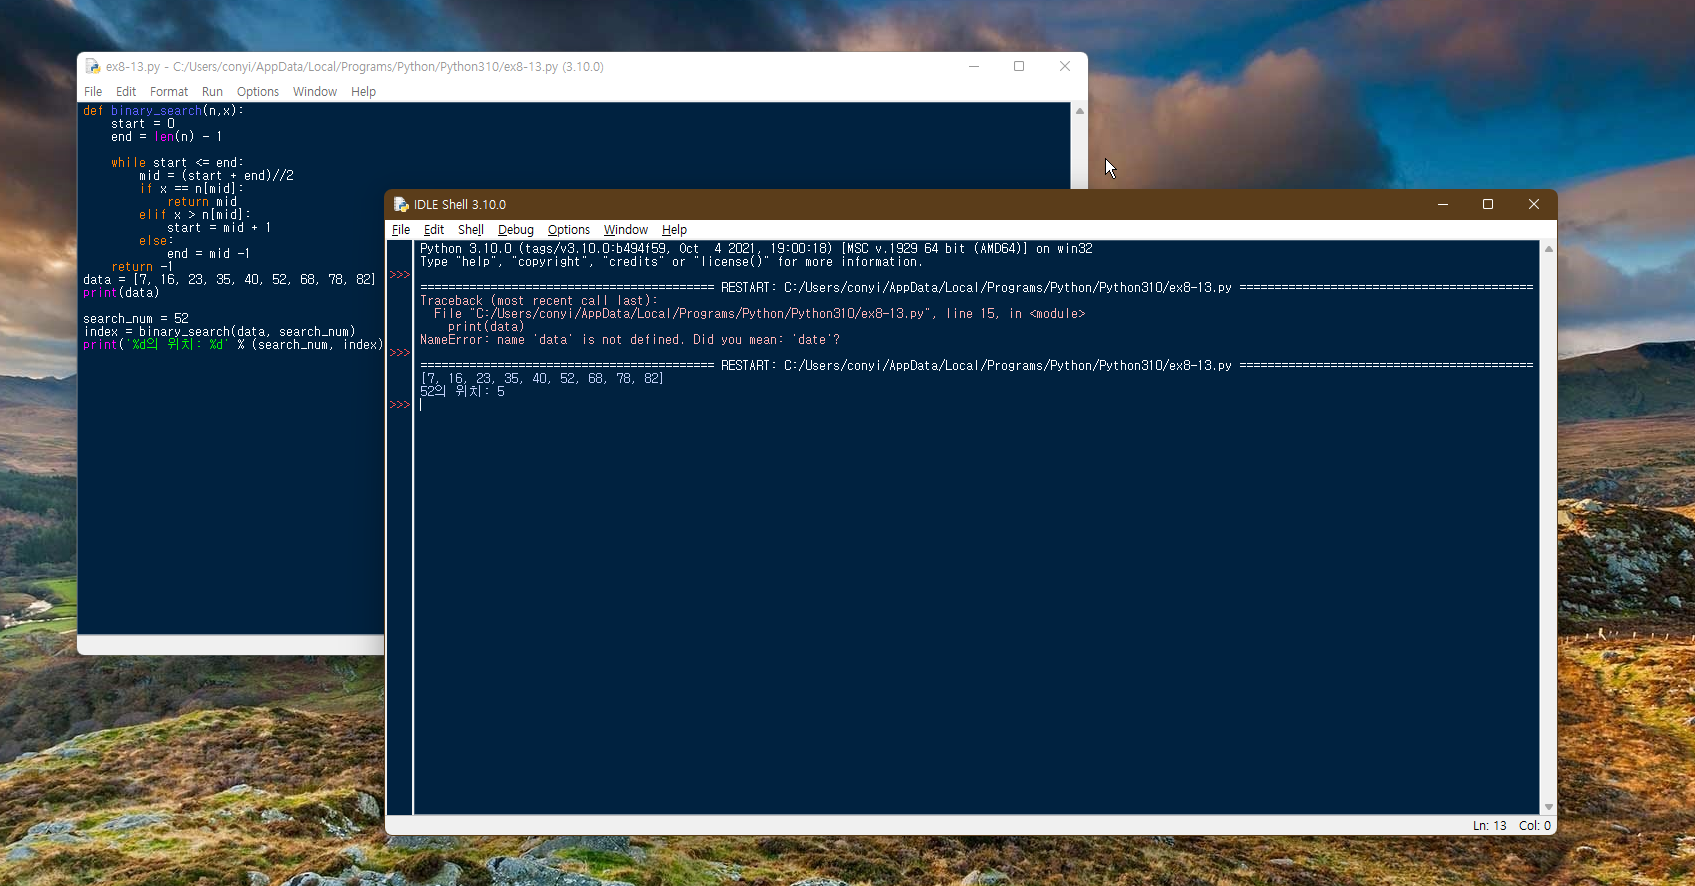
Task: Click the IDLE Shell scrollbar up arrow
Action: [1549, 249]
